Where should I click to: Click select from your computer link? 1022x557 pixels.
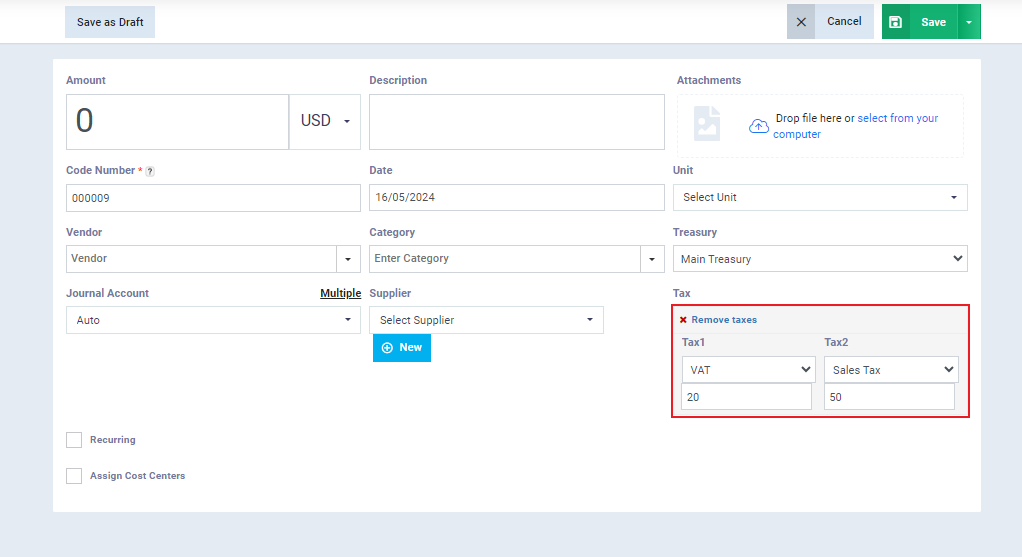tap(856, 126)
